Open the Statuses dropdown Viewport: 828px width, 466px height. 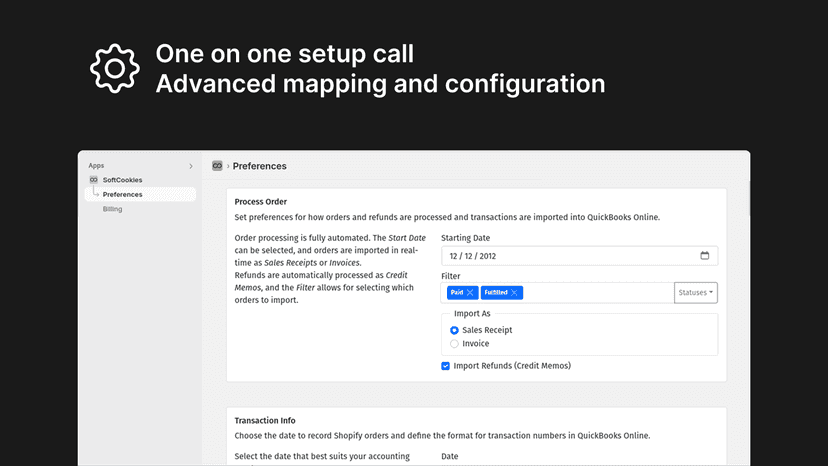point(695,293)
